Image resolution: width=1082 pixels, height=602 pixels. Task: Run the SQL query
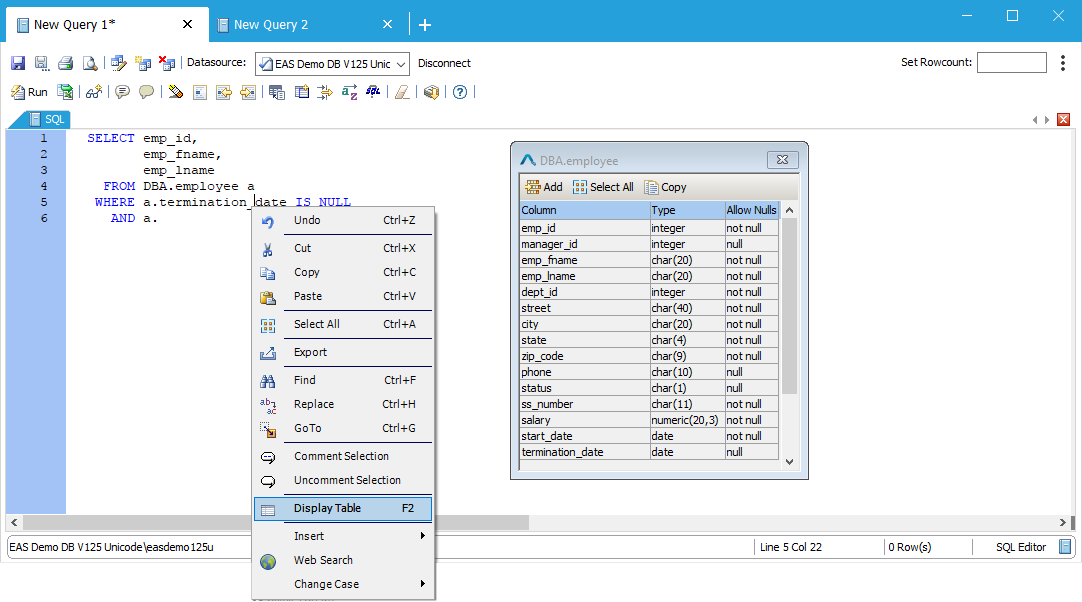29,92
